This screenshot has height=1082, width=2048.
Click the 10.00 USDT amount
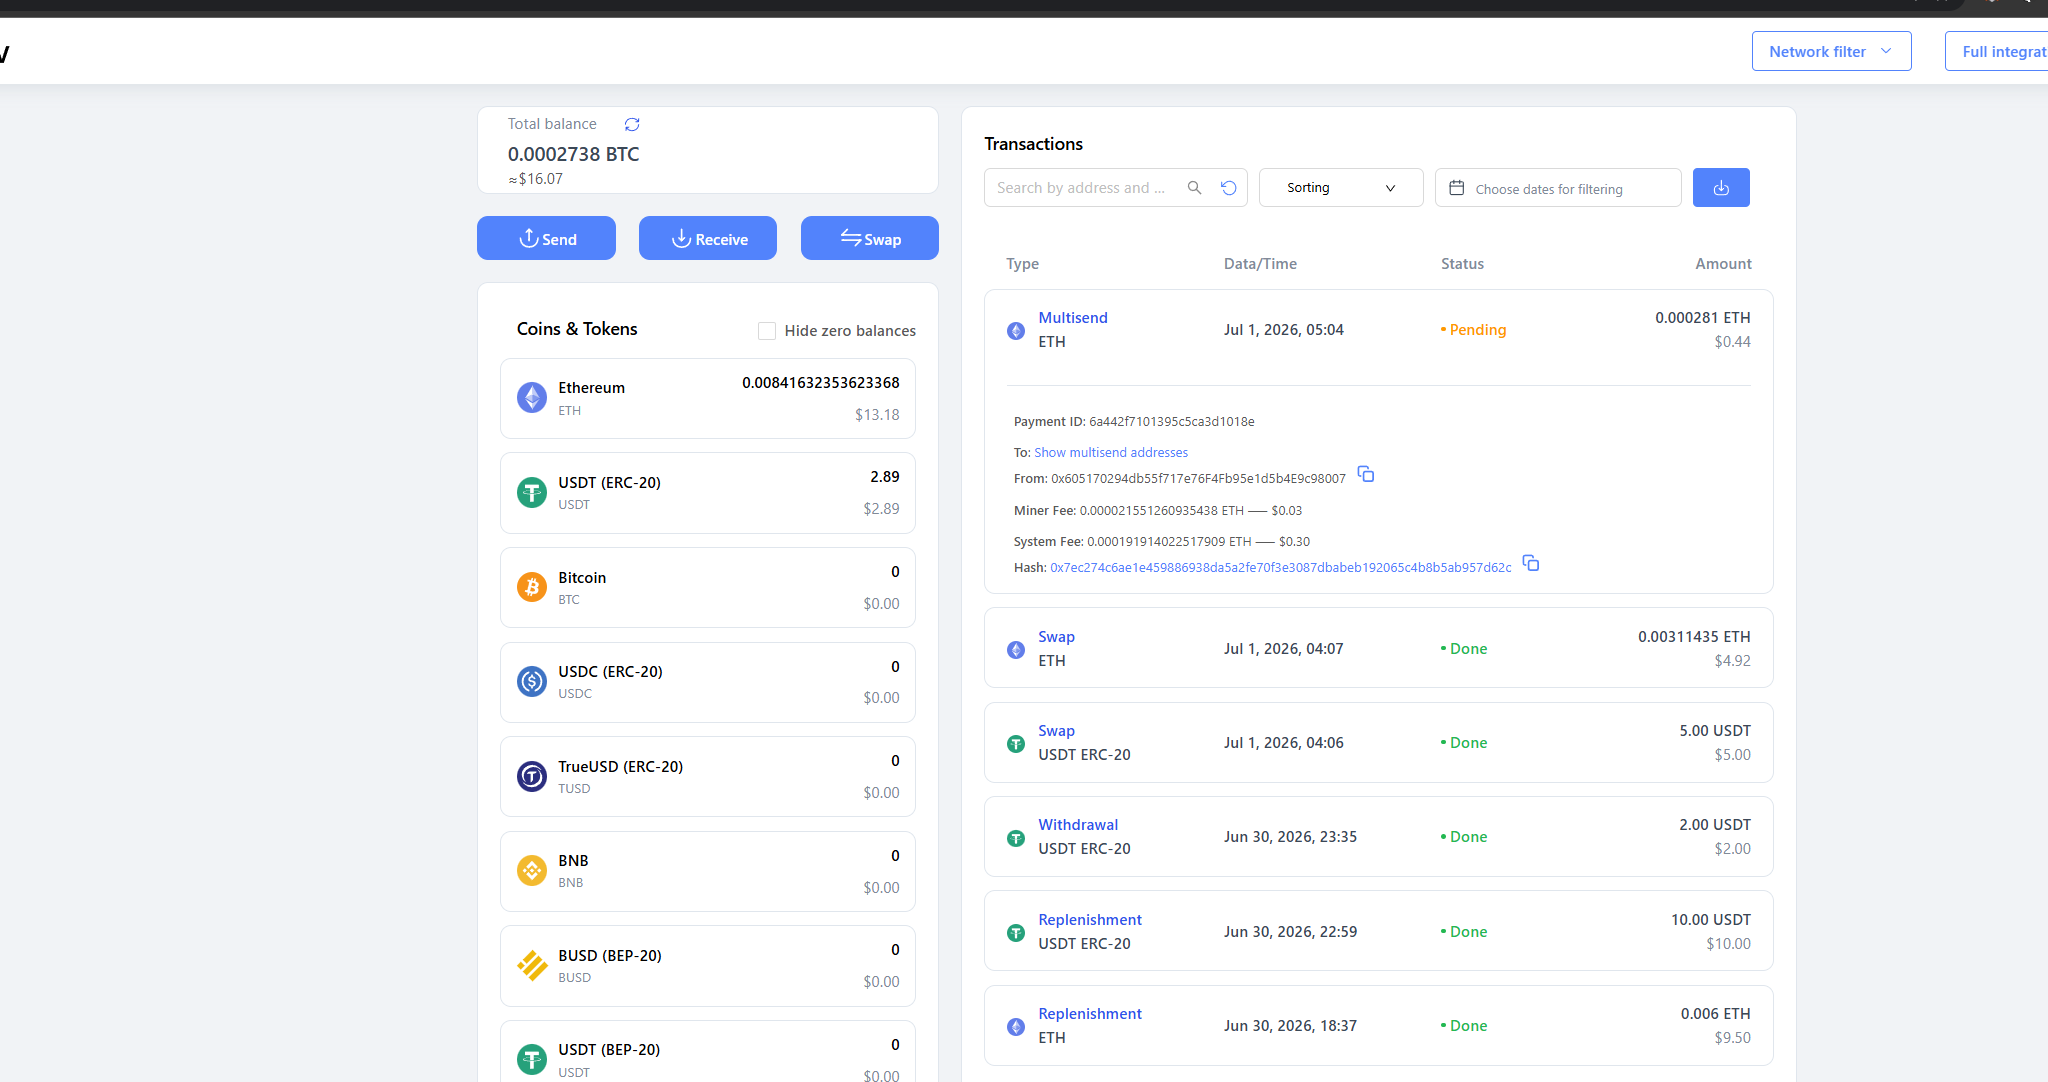click(1711, 919)
